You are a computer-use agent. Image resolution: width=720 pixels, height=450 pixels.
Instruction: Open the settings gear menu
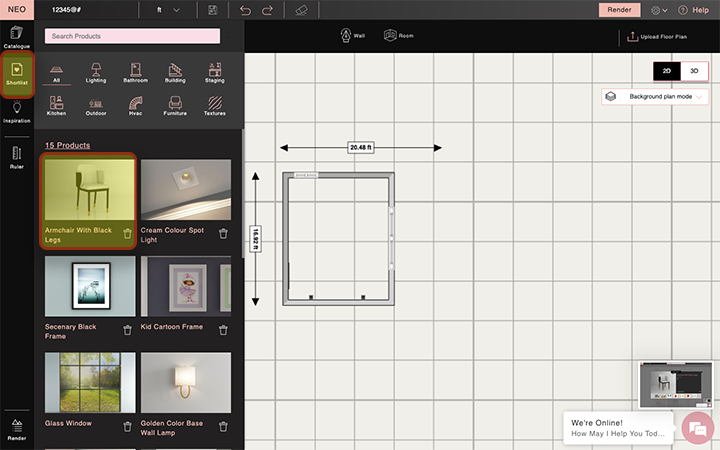659,10
